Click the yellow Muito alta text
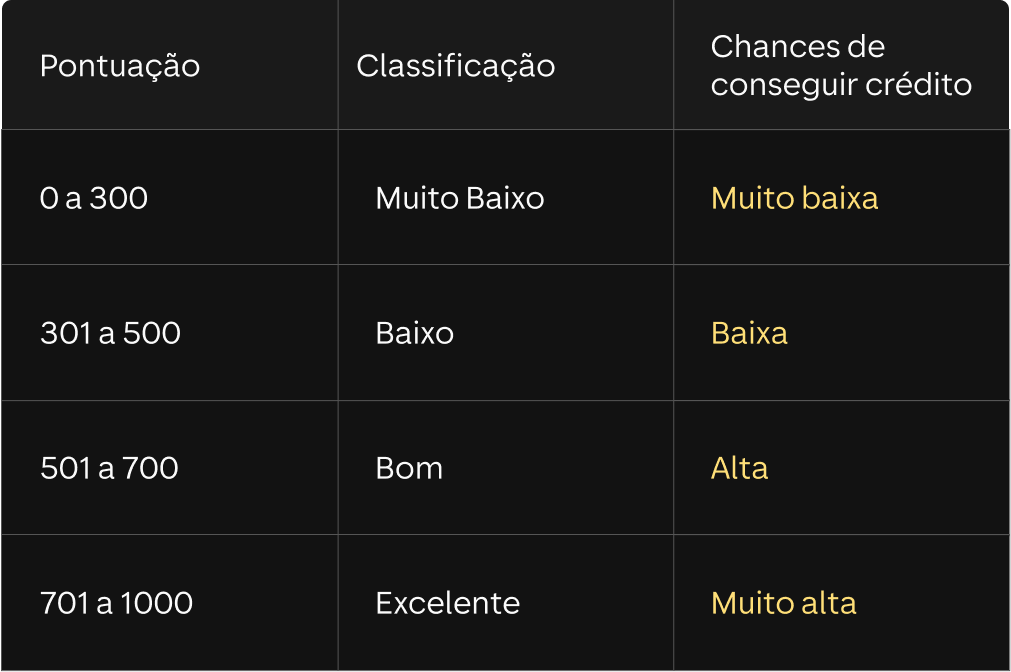 [783, 603]
